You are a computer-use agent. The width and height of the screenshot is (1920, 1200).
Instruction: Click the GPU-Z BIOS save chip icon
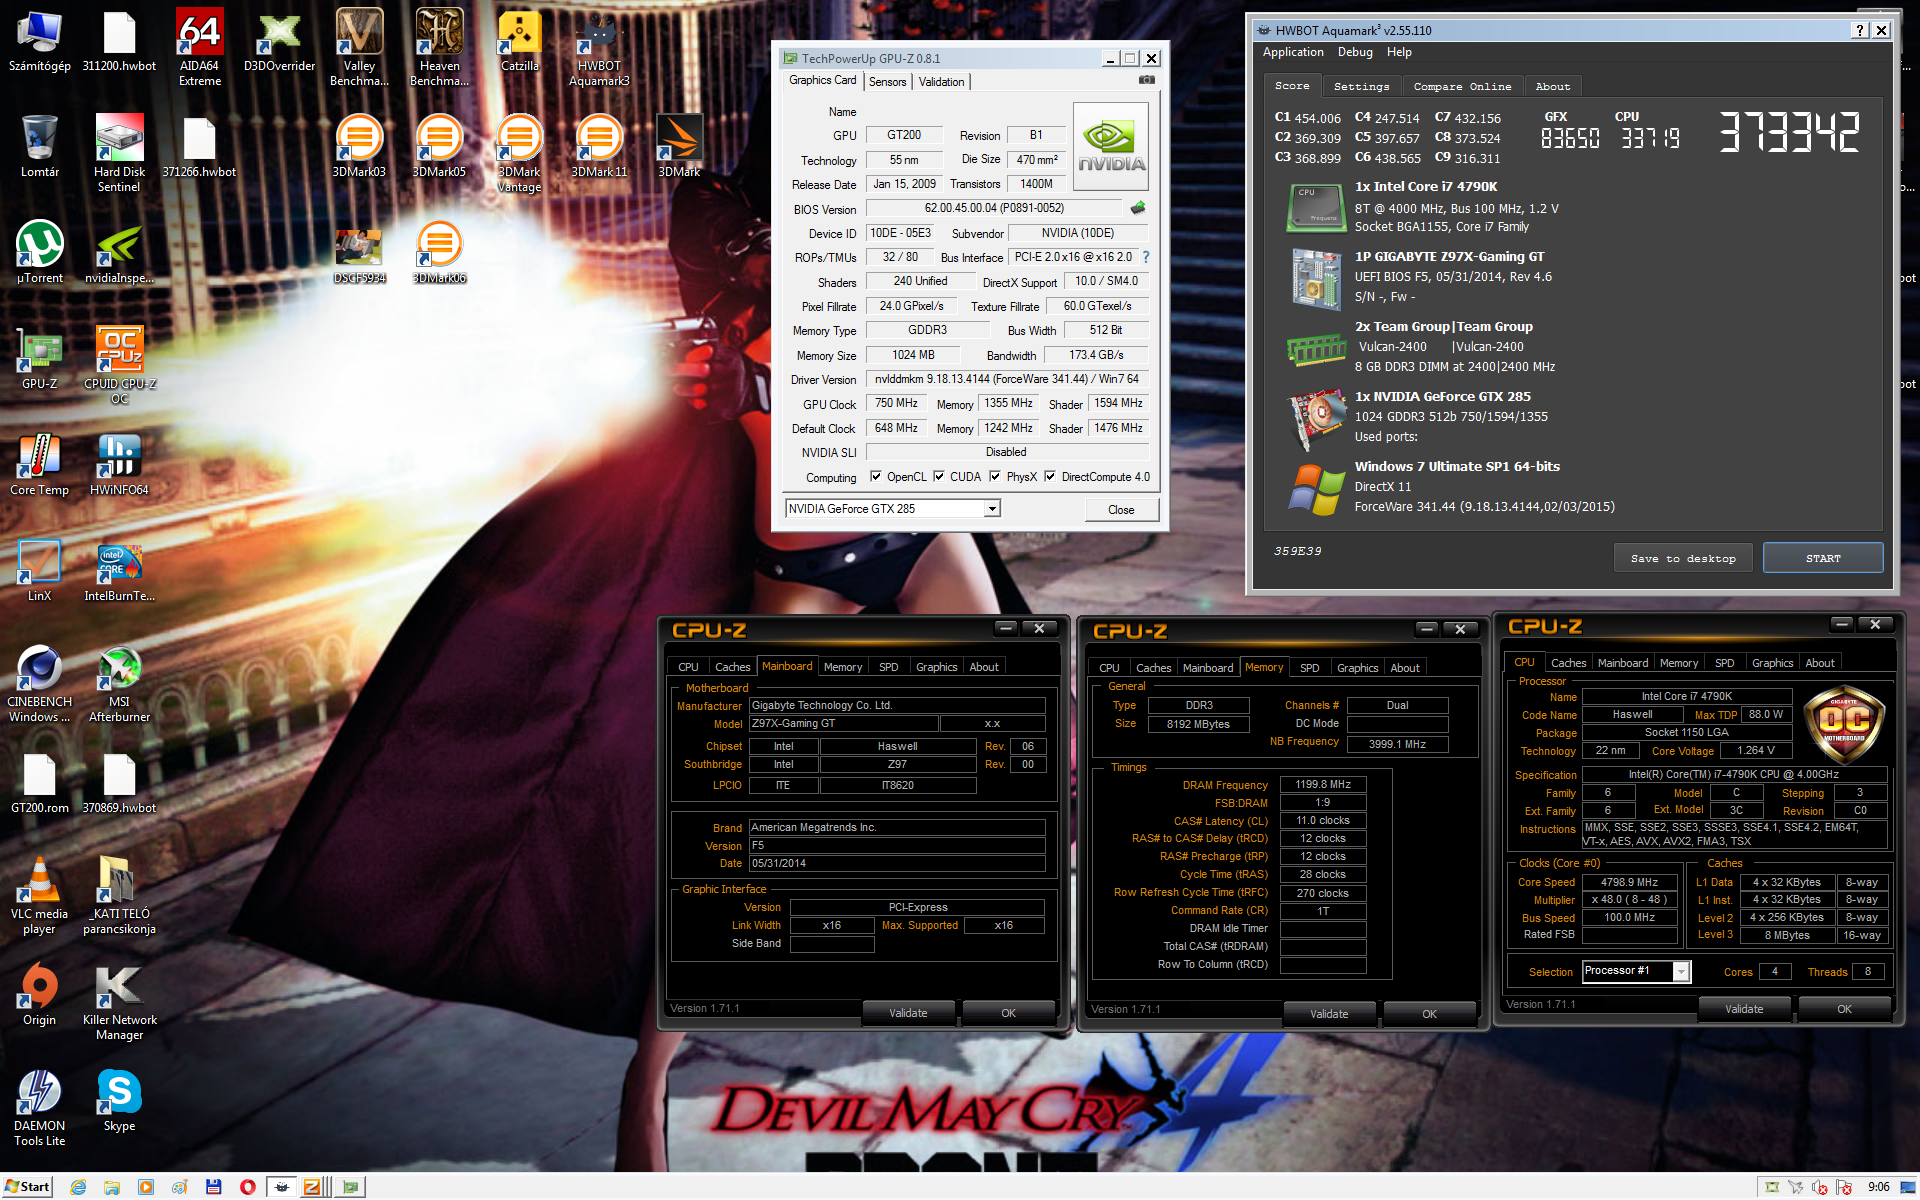pos(1138,208)
